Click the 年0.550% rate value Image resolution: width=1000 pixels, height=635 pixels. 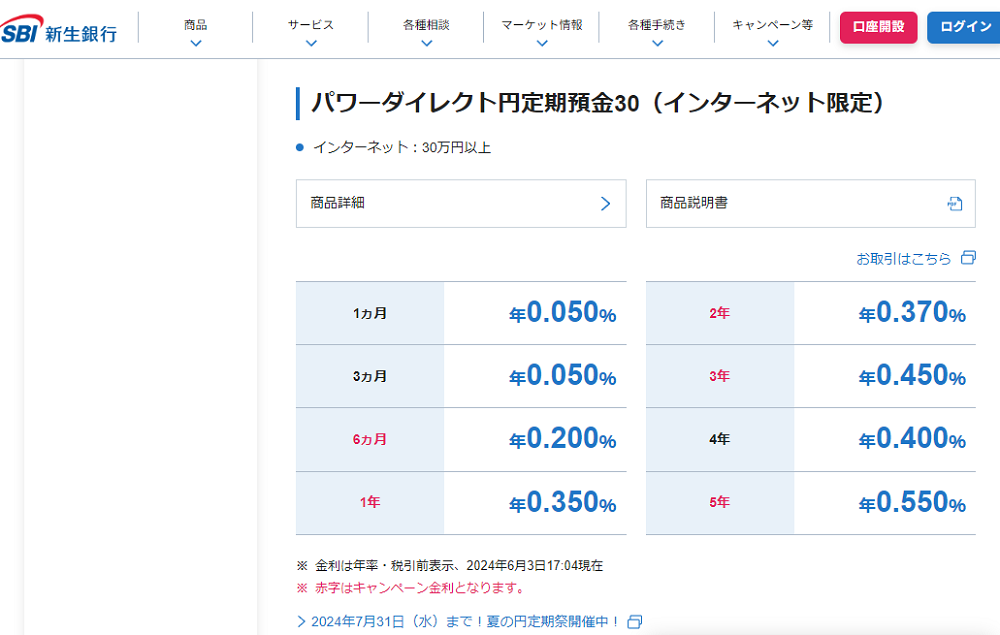[x=912, y=502]
